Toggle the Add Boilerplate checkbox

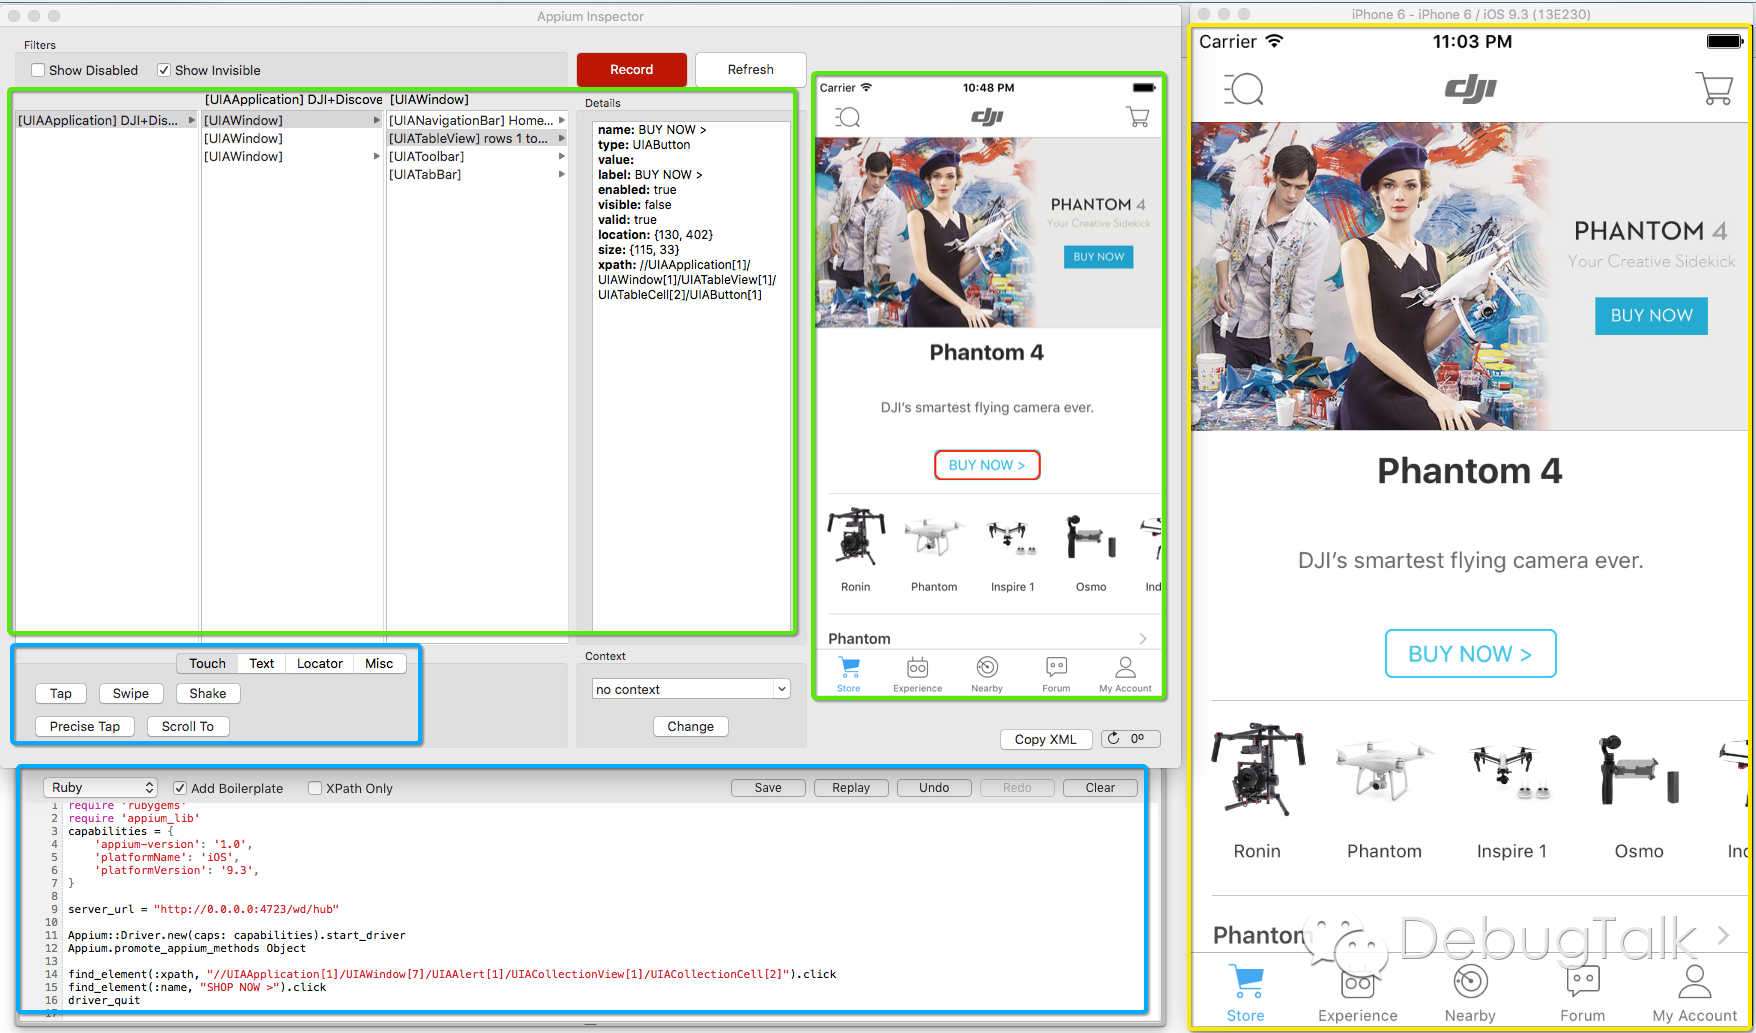tap(180, 788)
